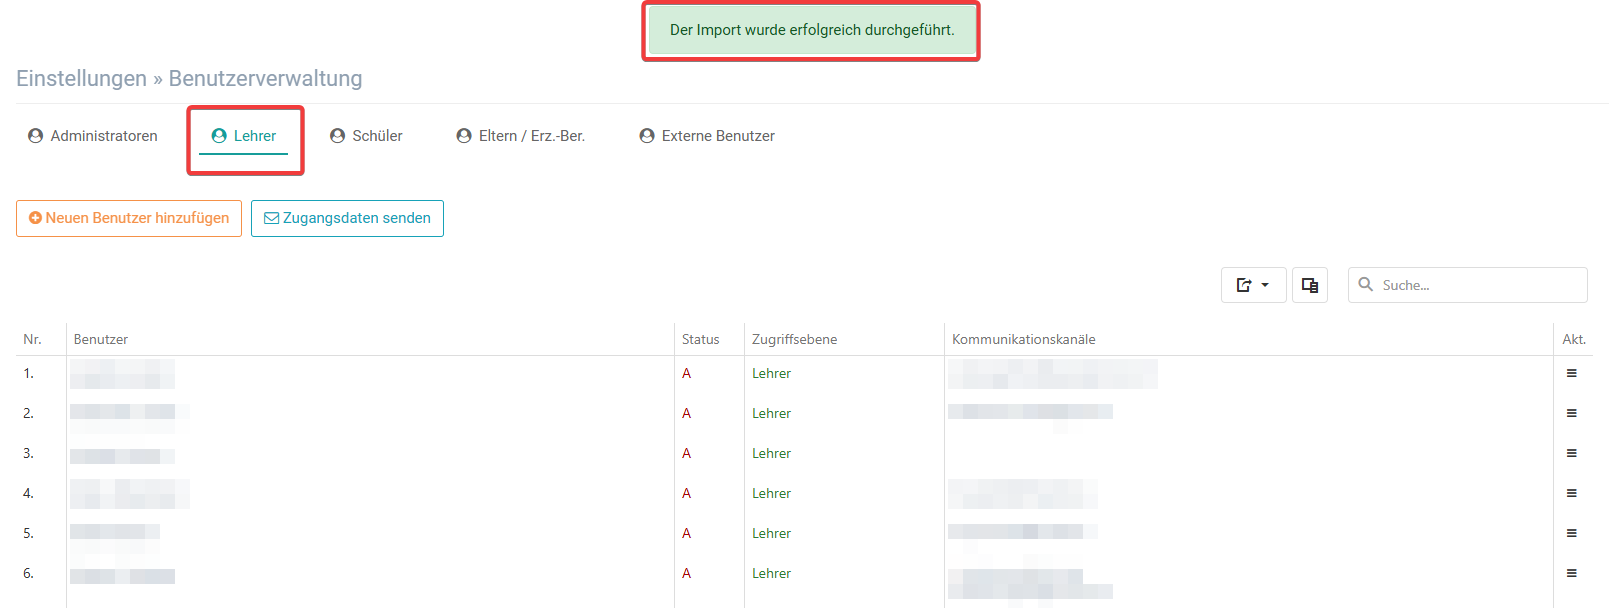Click the Einstellungen breadcrumb heading
Screen dimensions: 1609x608
click(x=81, y=78)
